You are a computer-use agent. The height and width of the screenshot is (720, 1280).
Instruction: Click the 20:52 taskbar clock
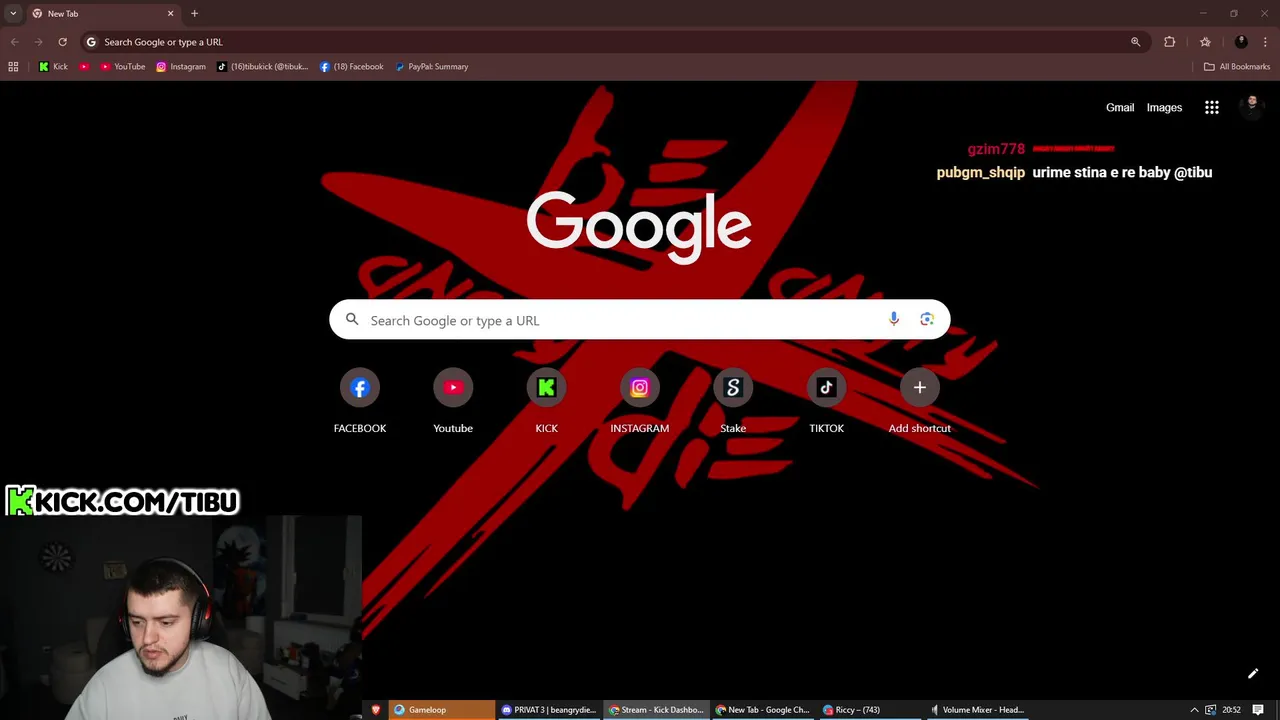[1231, 710]
